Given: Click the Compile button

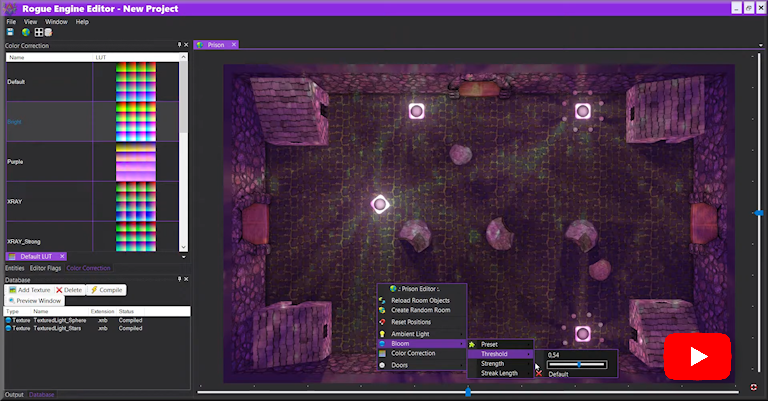Looking at the screenshot, I should pyautogui.click(x=106, y=290).
